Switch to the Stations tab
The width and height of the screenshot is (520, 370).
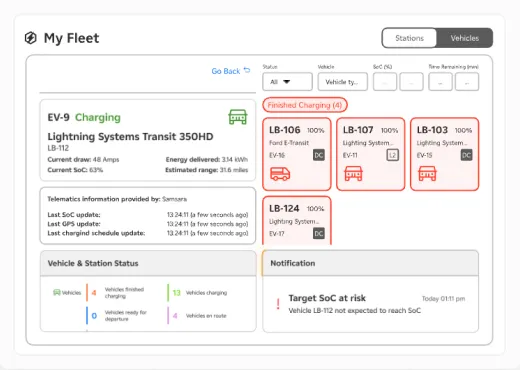pos(409,38)
